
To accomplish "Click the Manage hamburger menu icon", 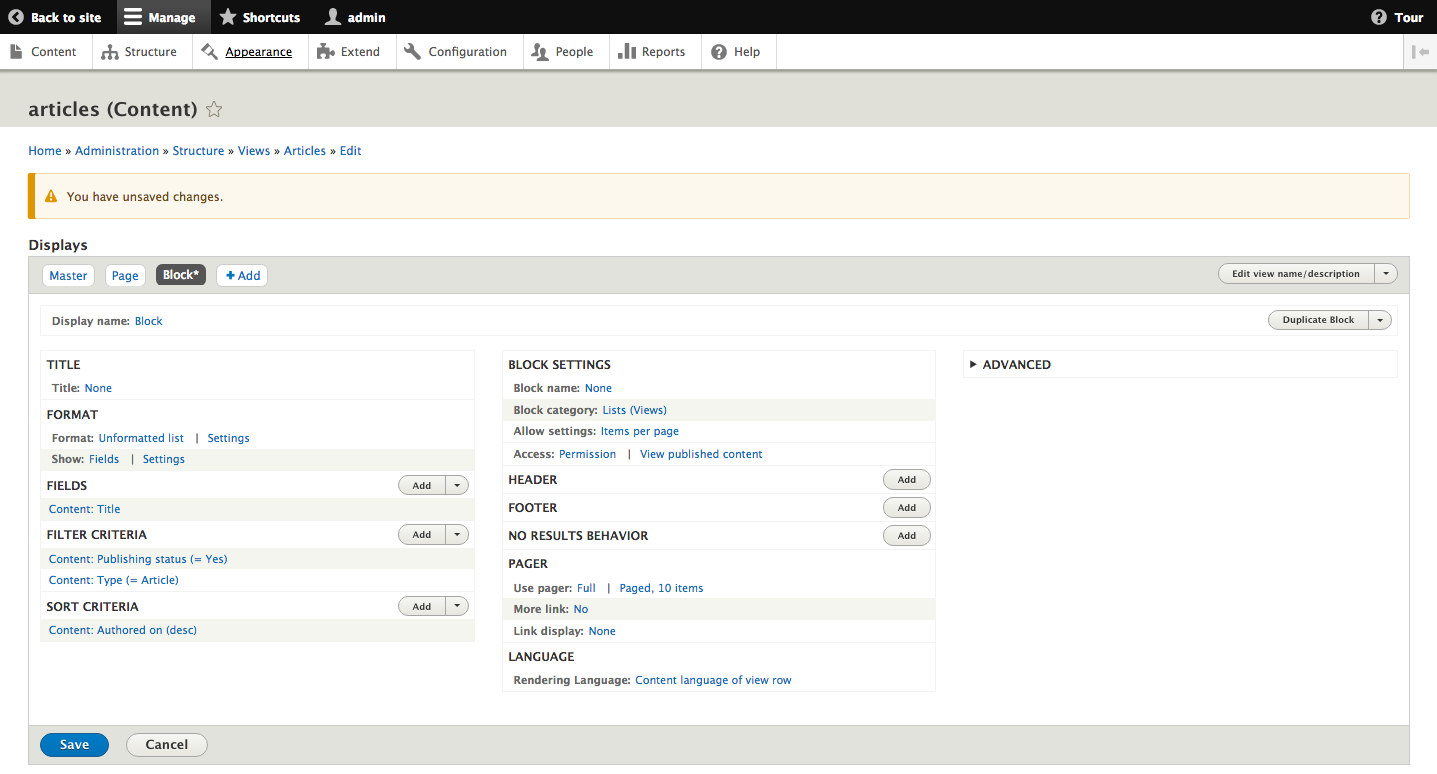I will click(133, 17).
